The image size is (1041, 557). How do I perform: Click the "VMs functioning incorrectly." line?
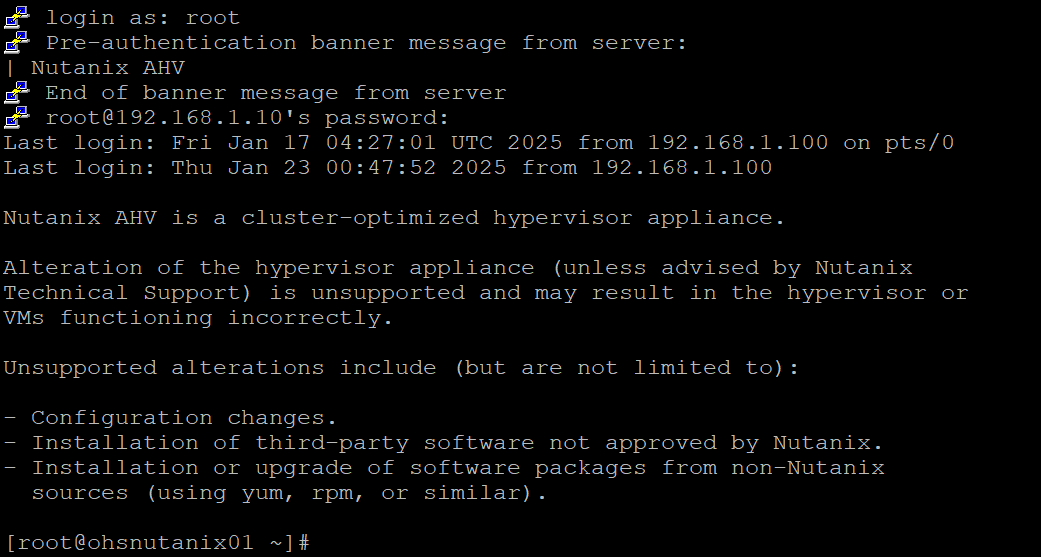[199, 318]
